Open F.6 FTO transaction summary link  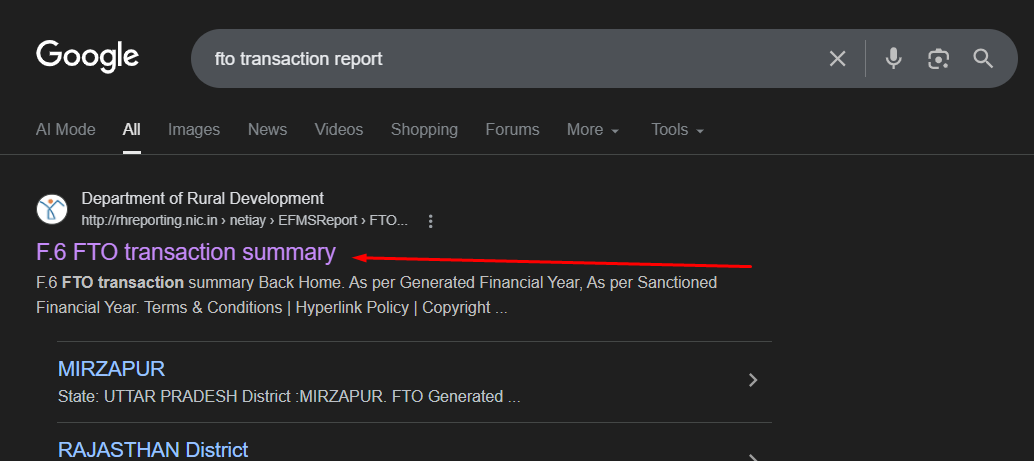click(186, 252)
